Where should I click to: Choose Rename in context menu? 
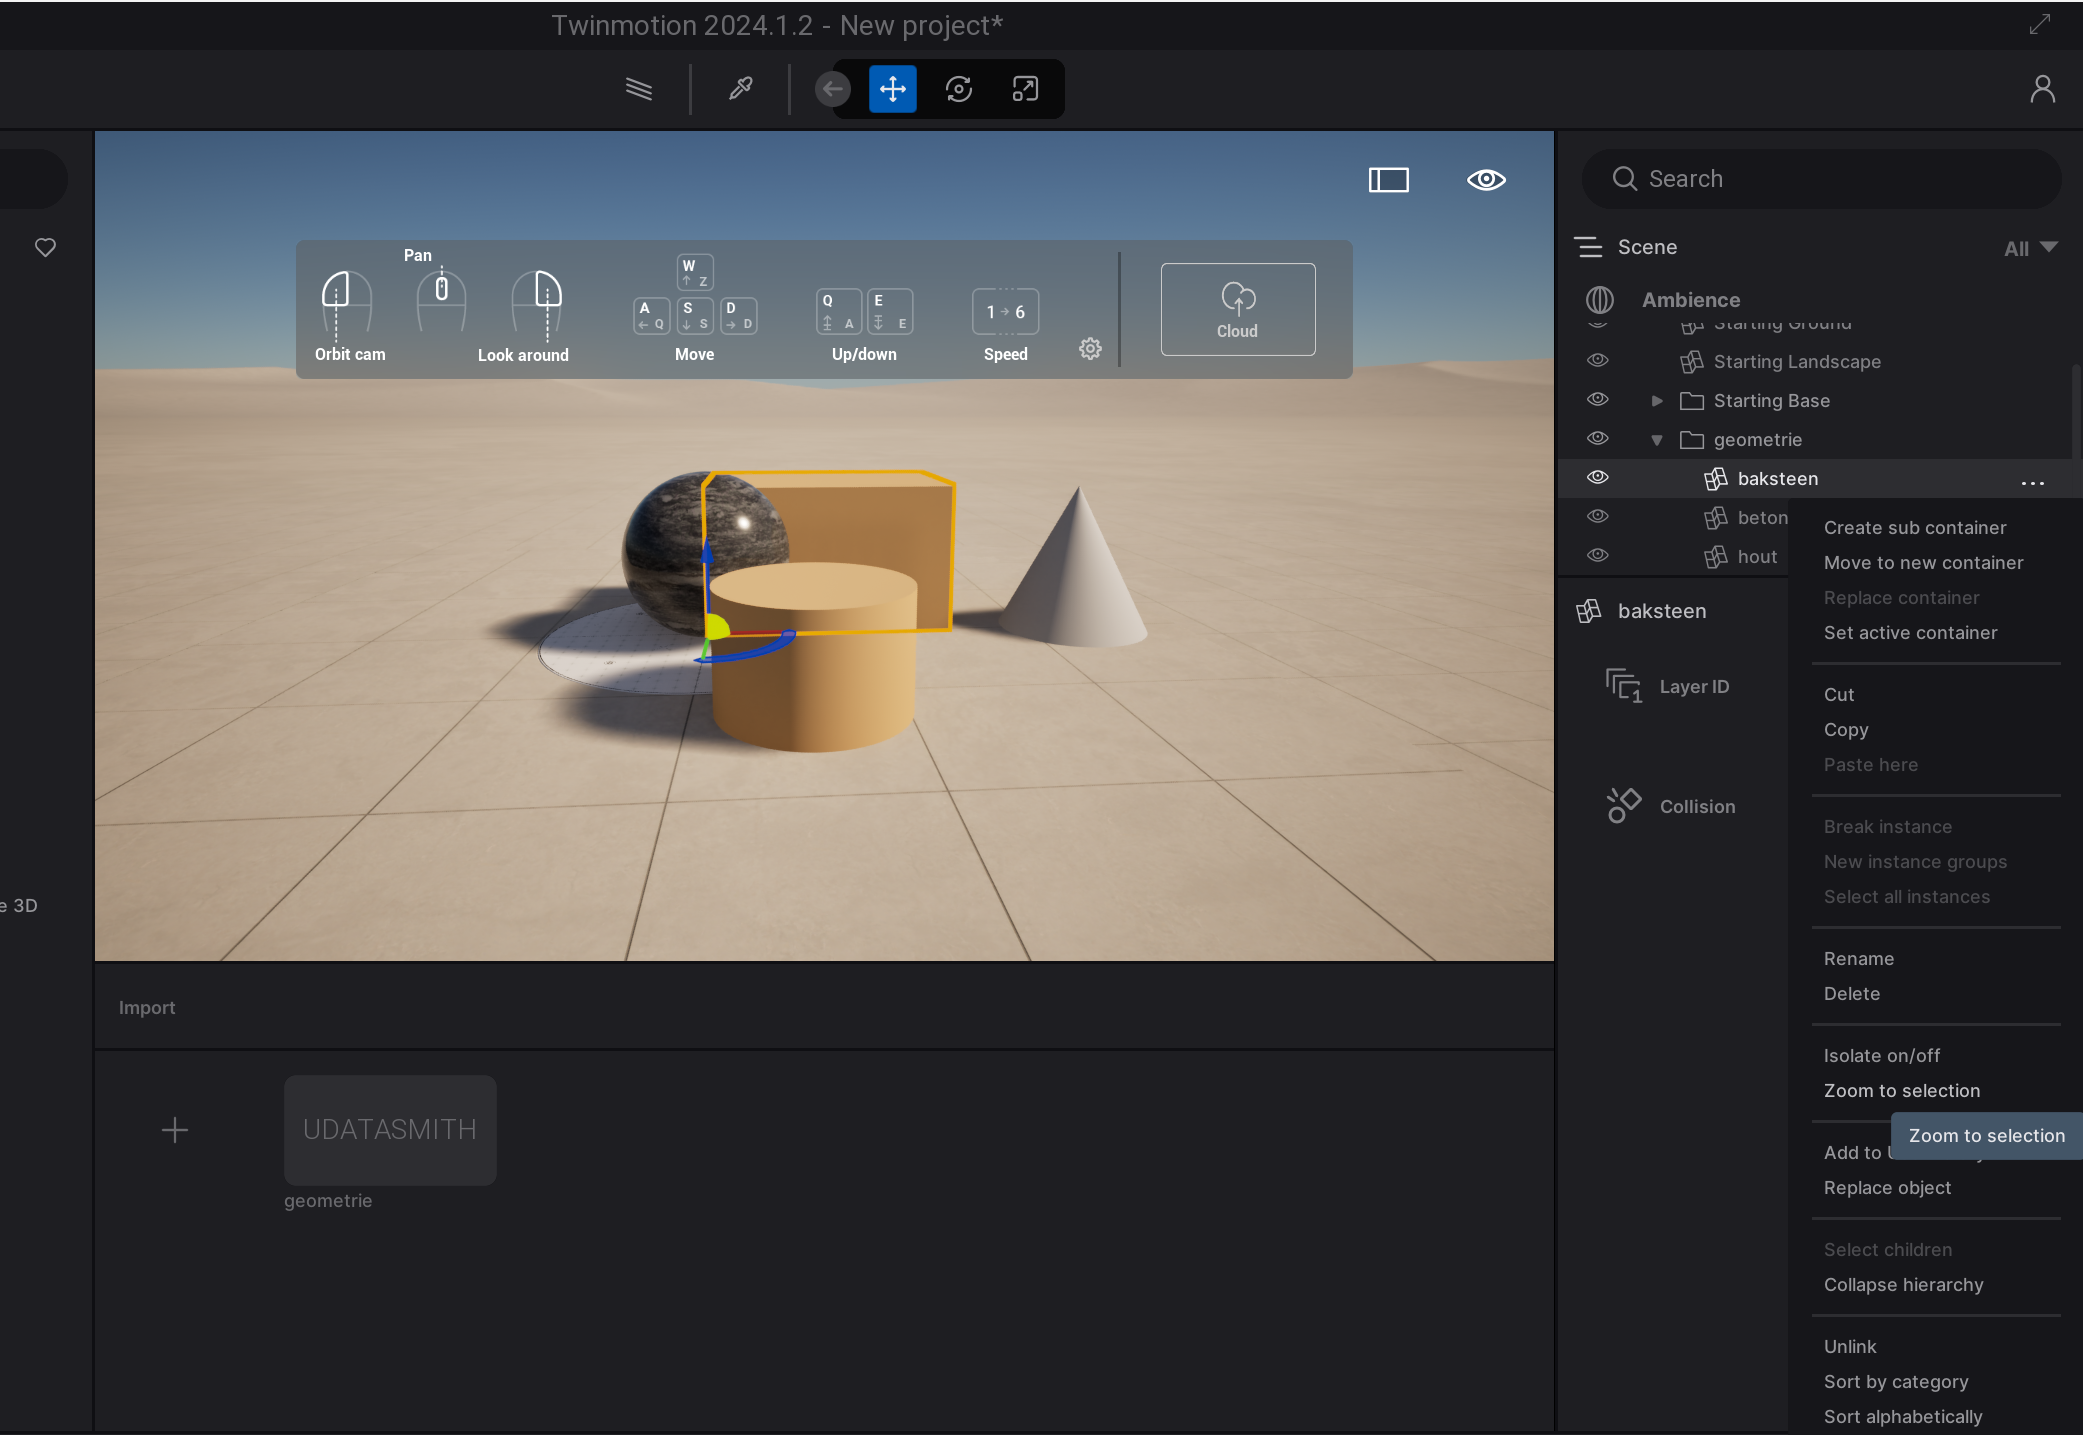(x=1858, y=959)
